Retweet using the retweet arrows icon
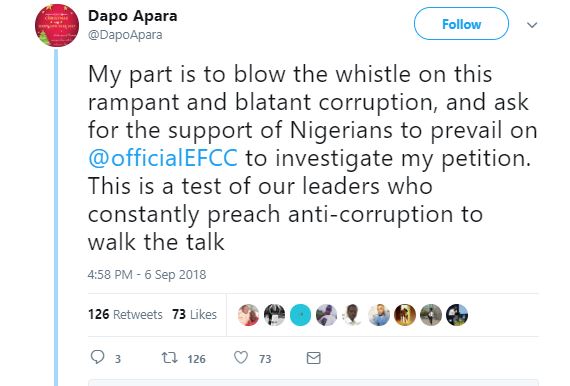This screenshot has width=570, height=386. tap(169, 358)
